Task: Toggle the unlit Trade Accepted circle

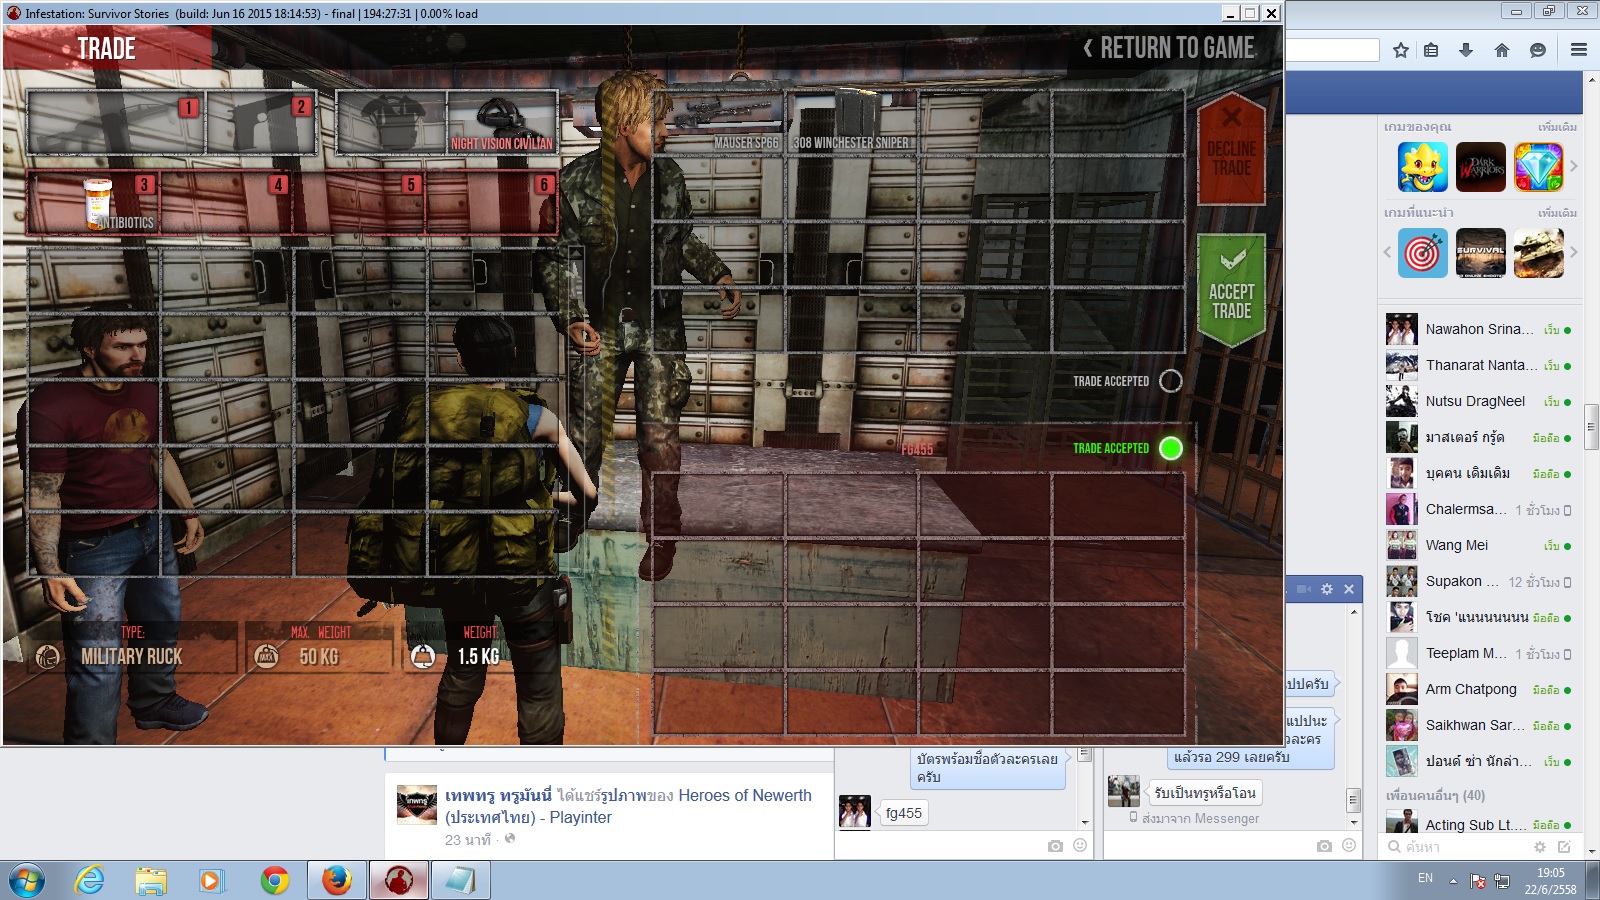Action: (x=1170, y=381)
